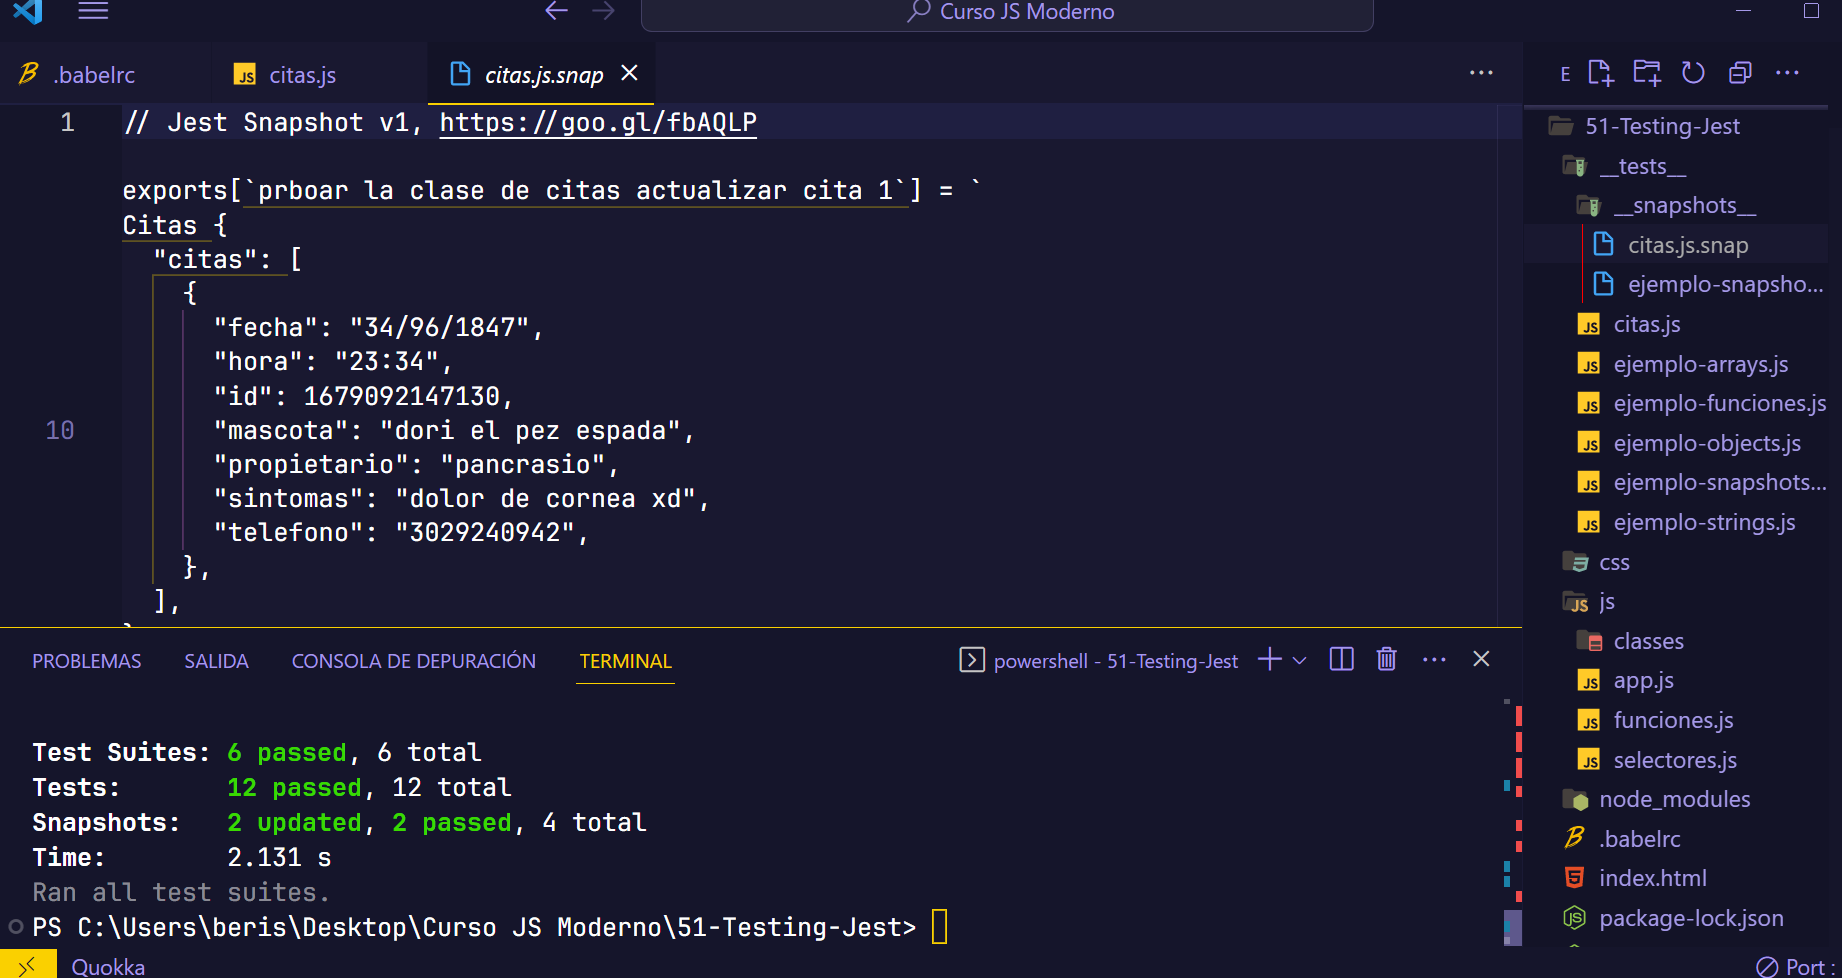Collapse all folders in the Explorer

pos(1741,72)
